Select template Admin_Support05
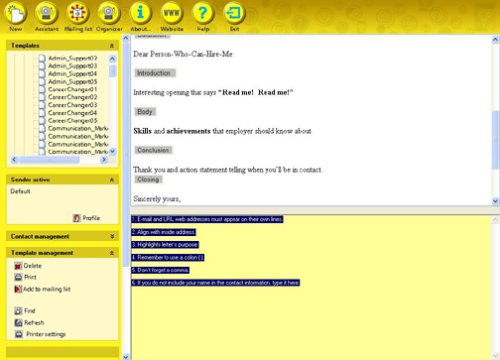The width and height of the screenshot is (500, 360). pos(73,81)
